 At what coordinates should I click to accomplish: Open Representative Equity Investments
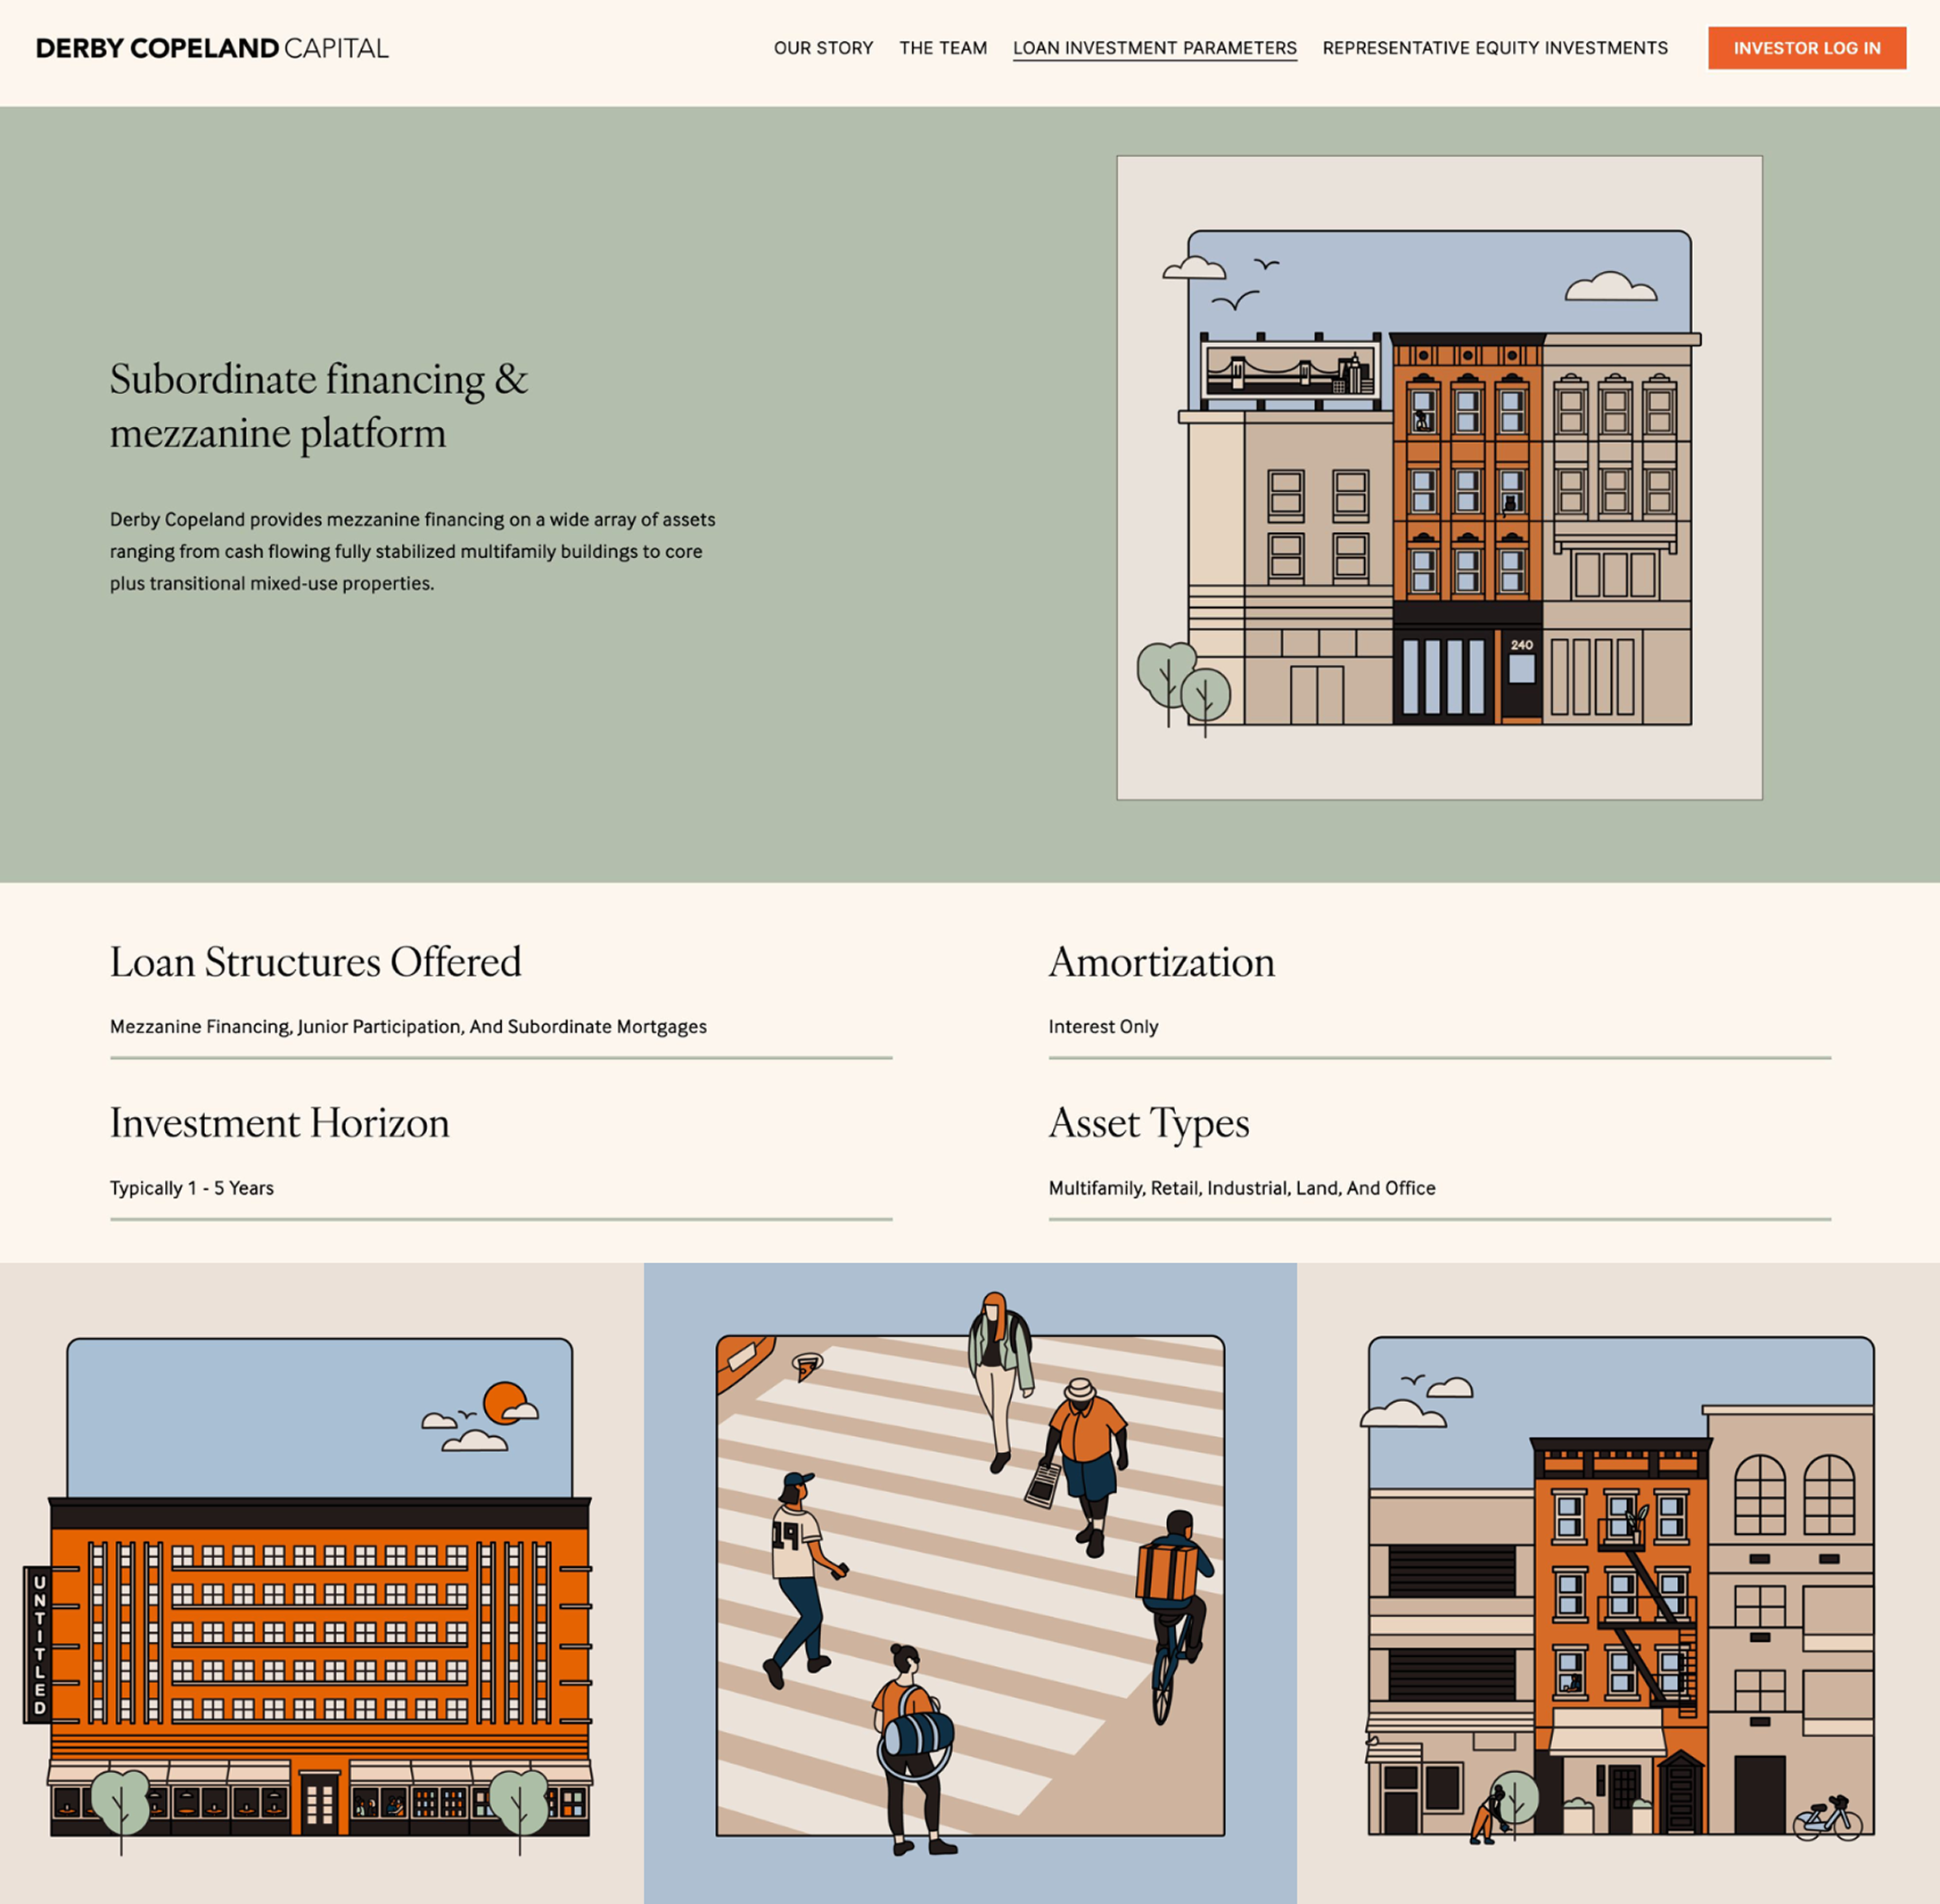[x=1494, y=48]
